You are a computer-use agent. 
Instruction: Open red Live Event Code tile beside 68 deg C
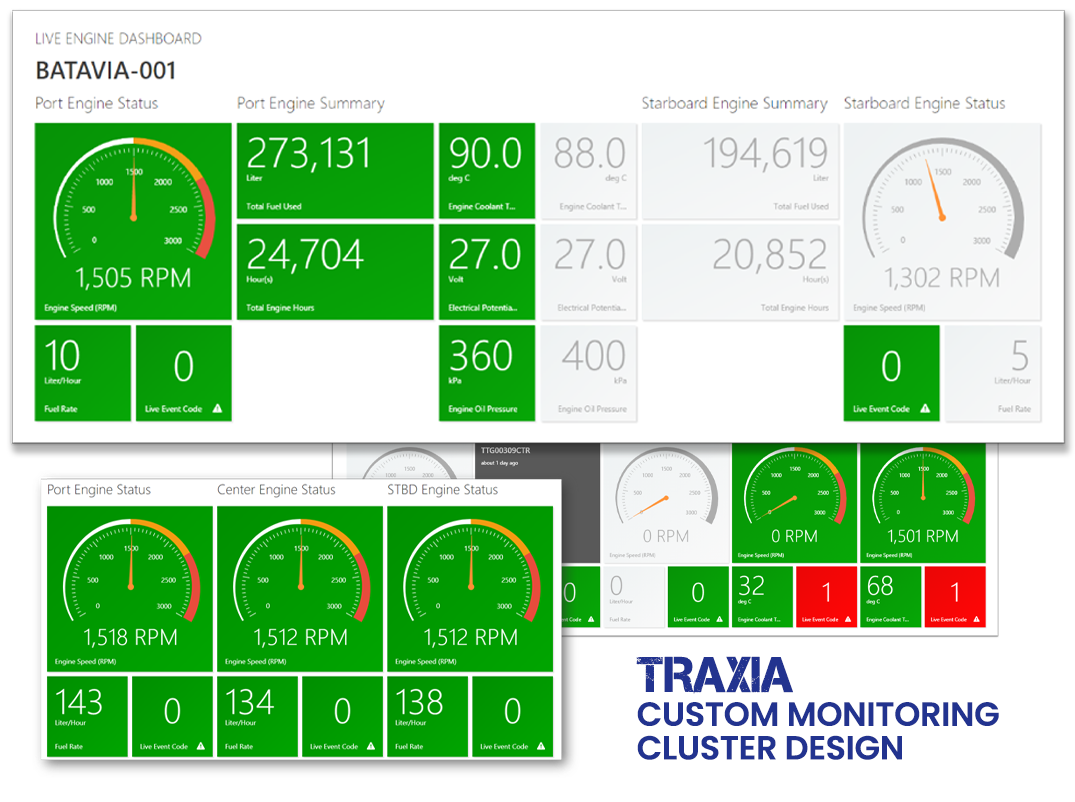coord(955,596)
